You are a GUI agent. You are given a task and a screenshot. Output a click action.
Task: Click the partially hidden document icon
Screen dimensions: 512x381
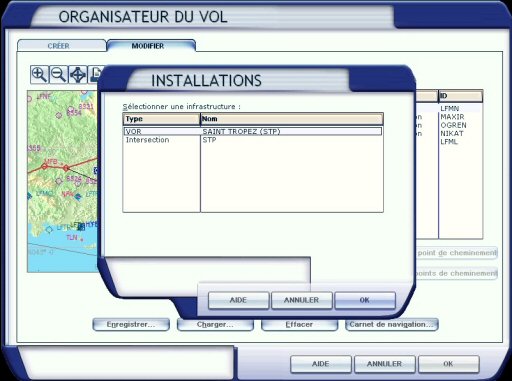point(95,74)
